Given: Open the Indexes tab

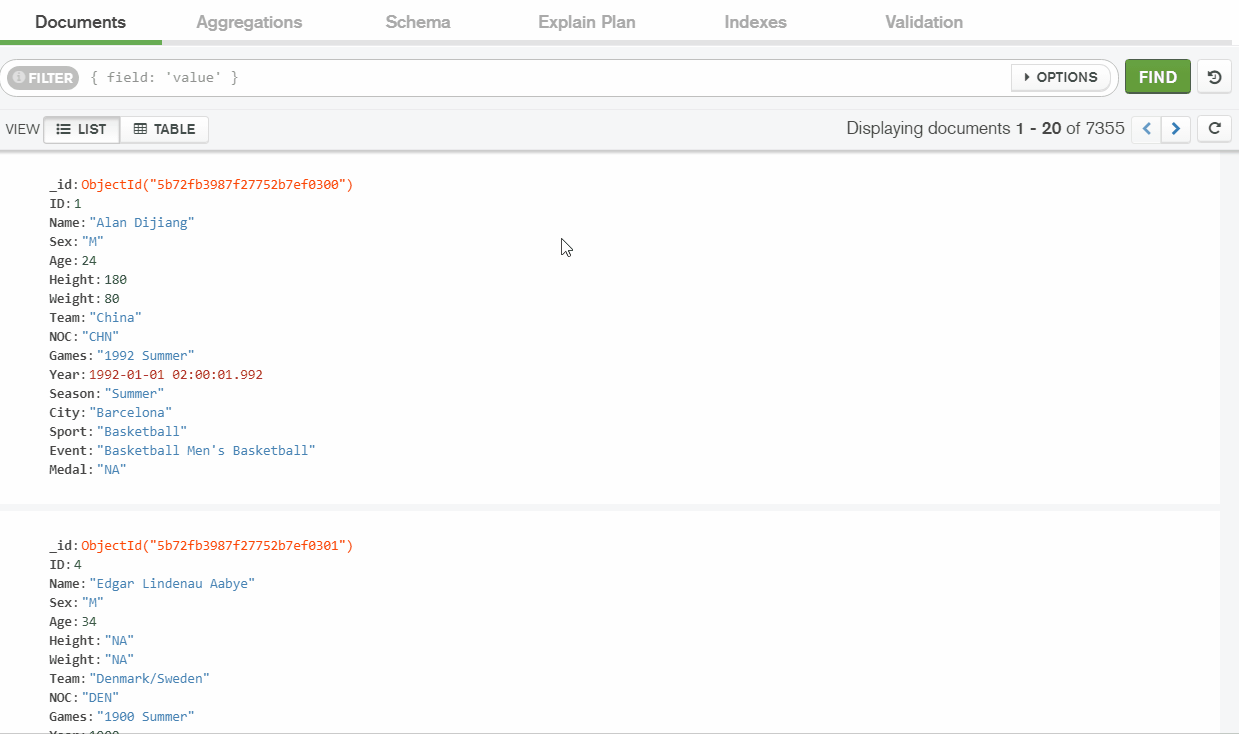Looking at the screenshot, I should (755, 22).
